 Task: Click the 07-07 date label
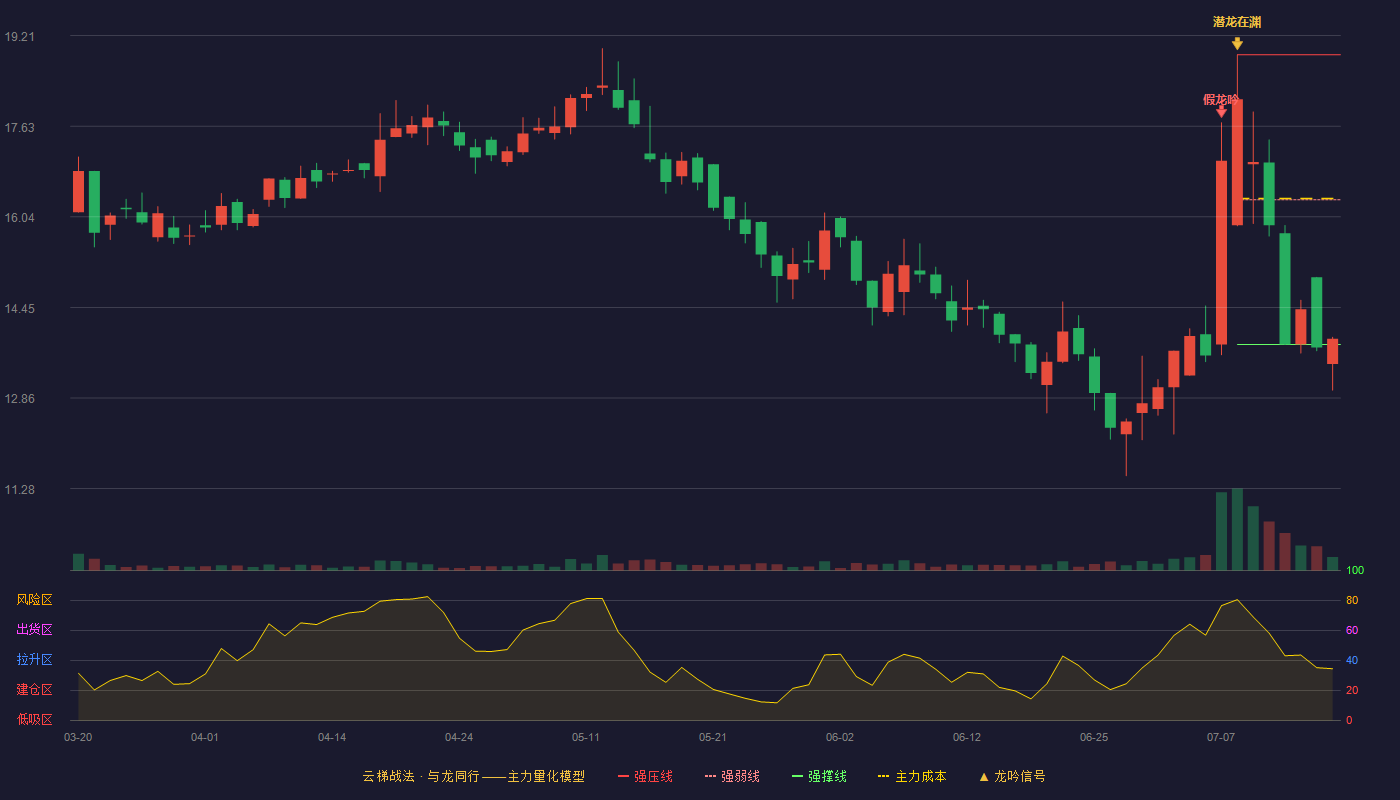pyautogui.click(x=1221, y=737)
